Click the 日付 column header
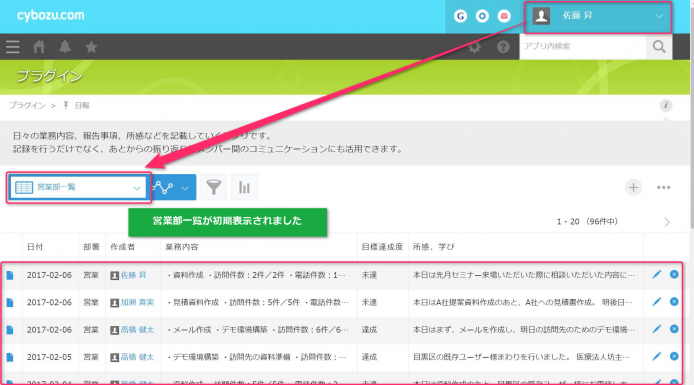Viewport: 694px width, 385px height. [35, 247]
